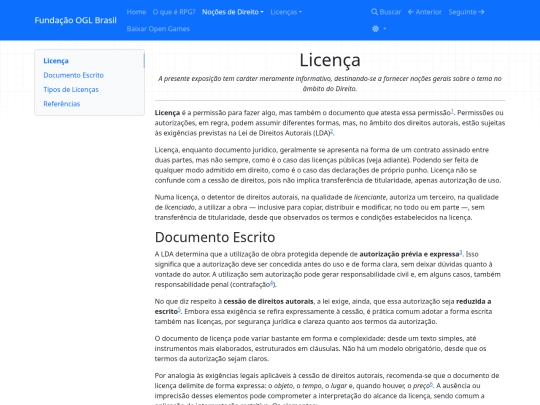
Task: Open footnote 4 after 'contrafação'
Action: click(x=271, y=283)
